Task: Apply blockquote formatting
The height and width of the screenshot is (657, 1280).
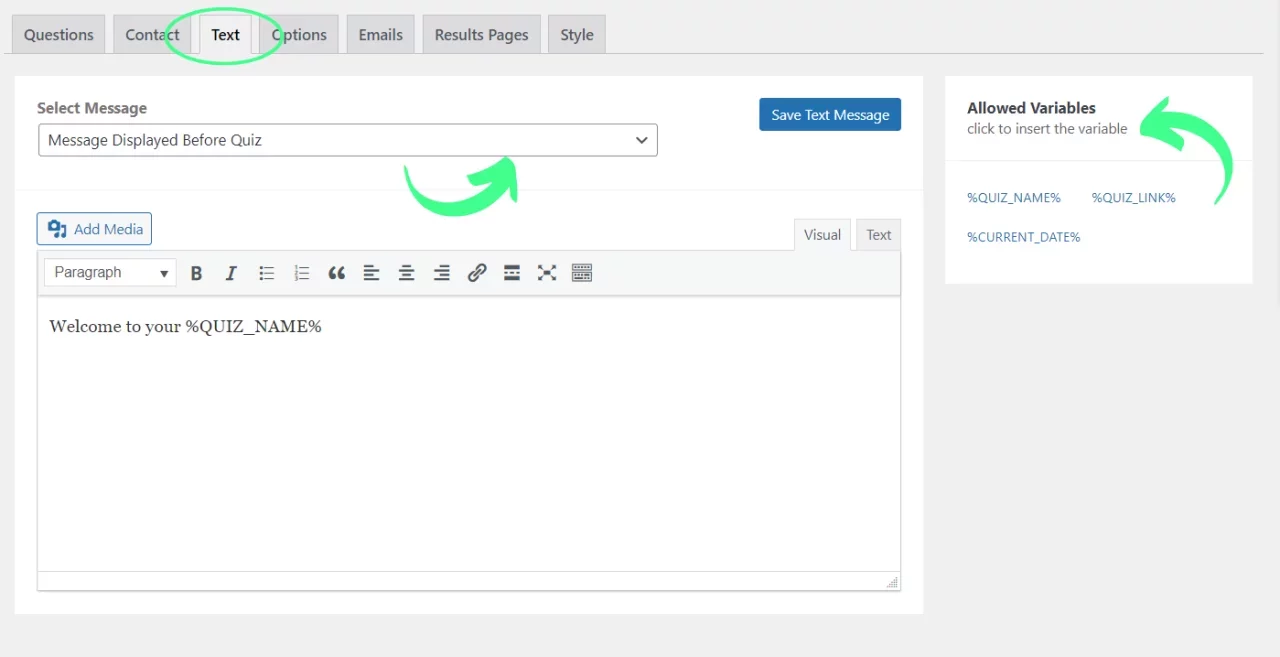Action: [x=337, y=273]
